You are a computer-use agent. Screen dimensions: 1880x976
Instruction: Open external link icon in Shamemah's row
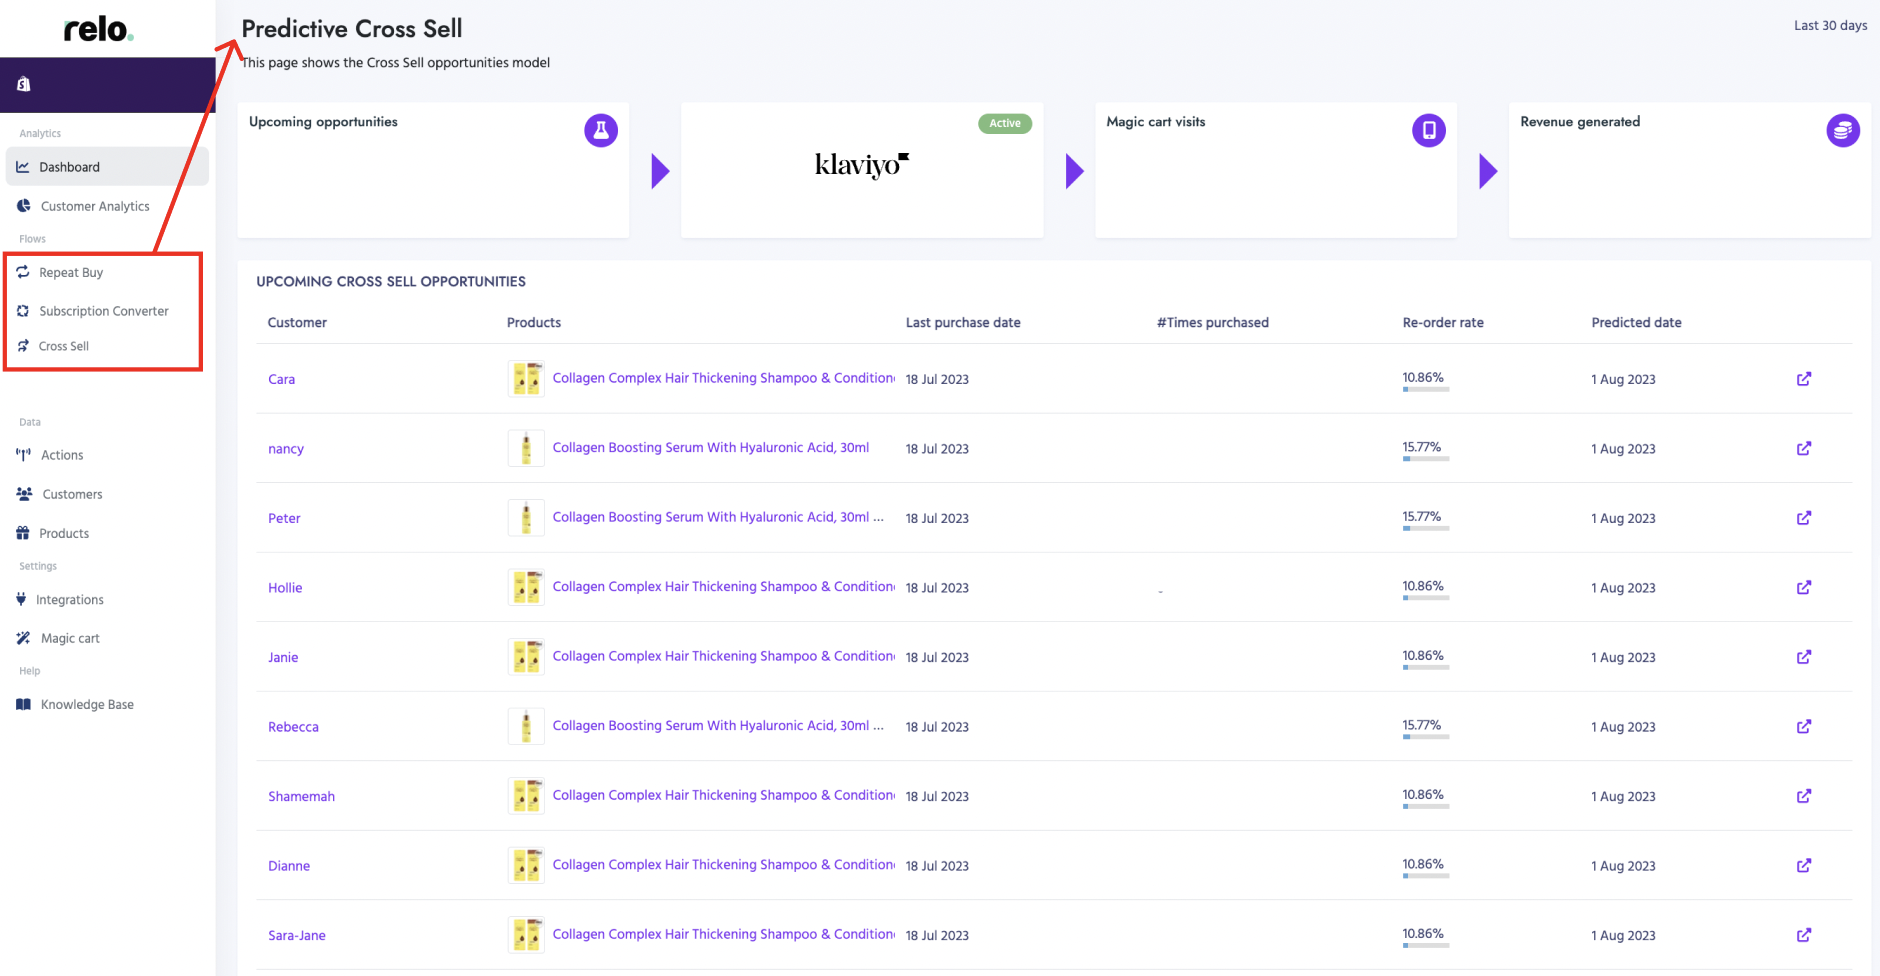[x=1804, y=796]
